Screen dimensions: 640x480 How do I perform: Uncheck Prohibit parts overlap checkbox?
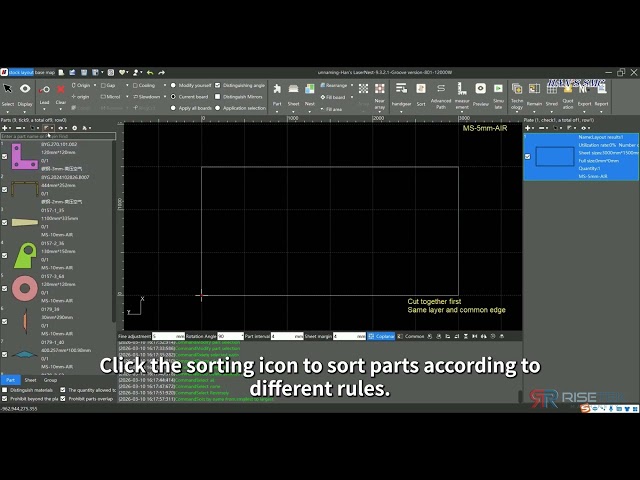click(x=63, y=399)
